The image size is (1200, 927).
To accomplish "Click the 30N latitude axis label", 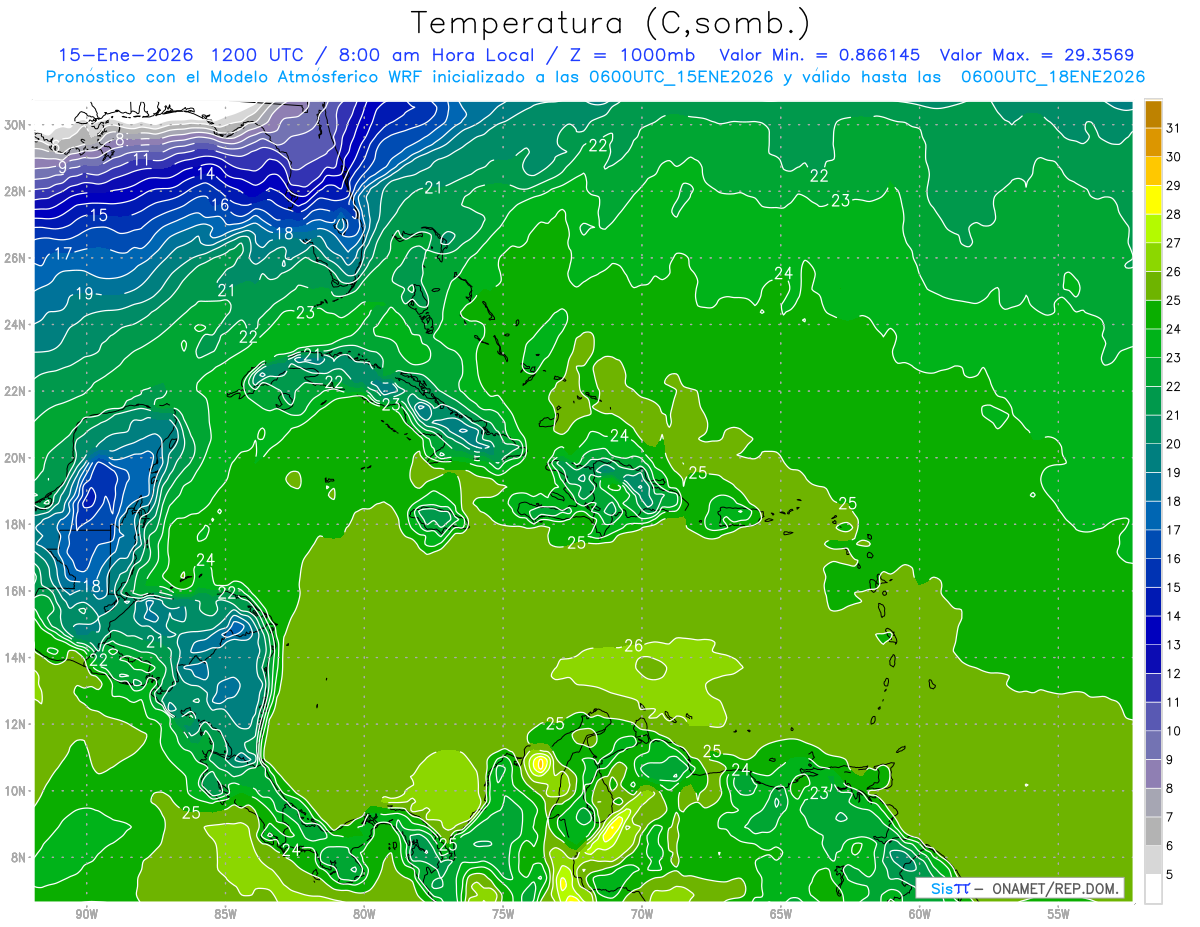I will tap(15, 124).
